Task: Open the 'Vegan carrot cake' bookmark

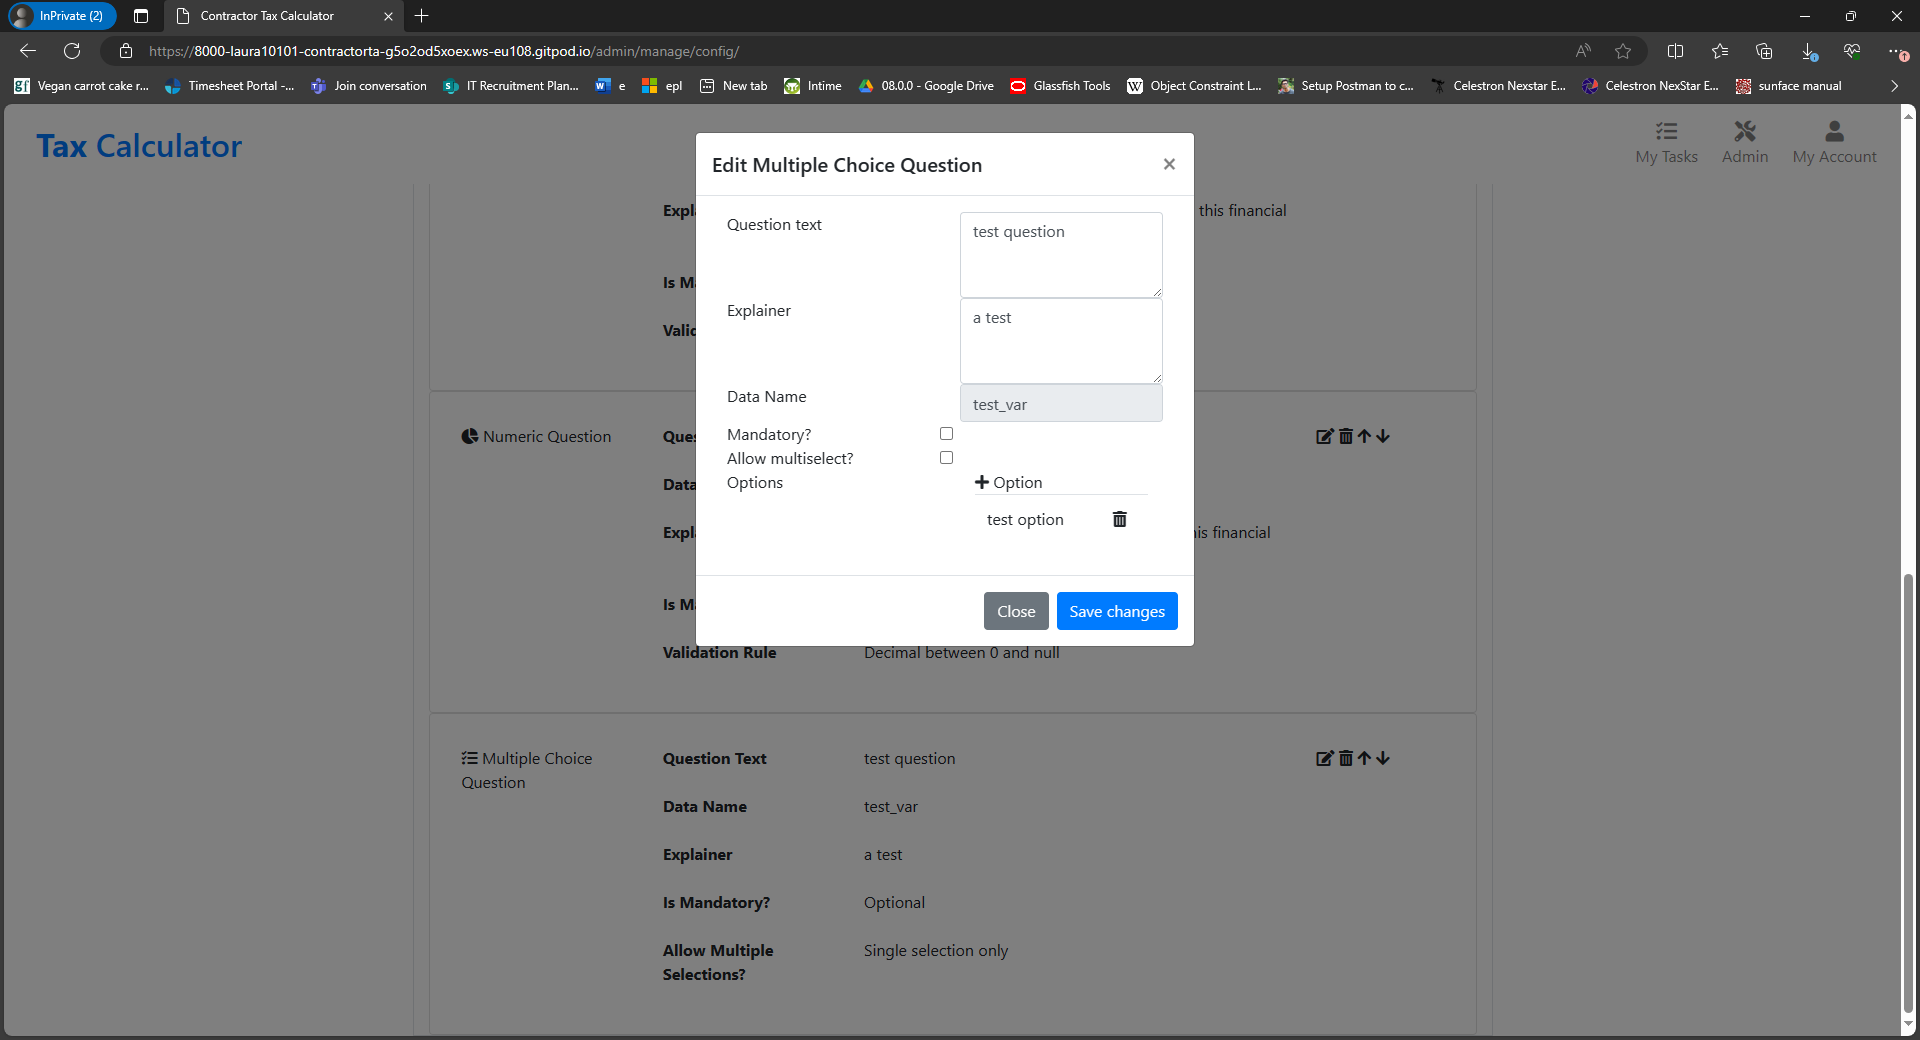Action: tap(82, 86)
